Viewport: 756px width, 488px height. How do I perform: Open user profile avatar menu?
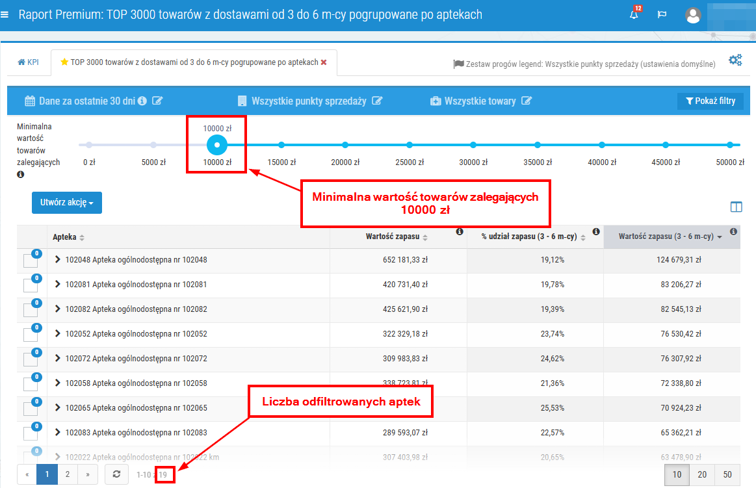[694, 15]
